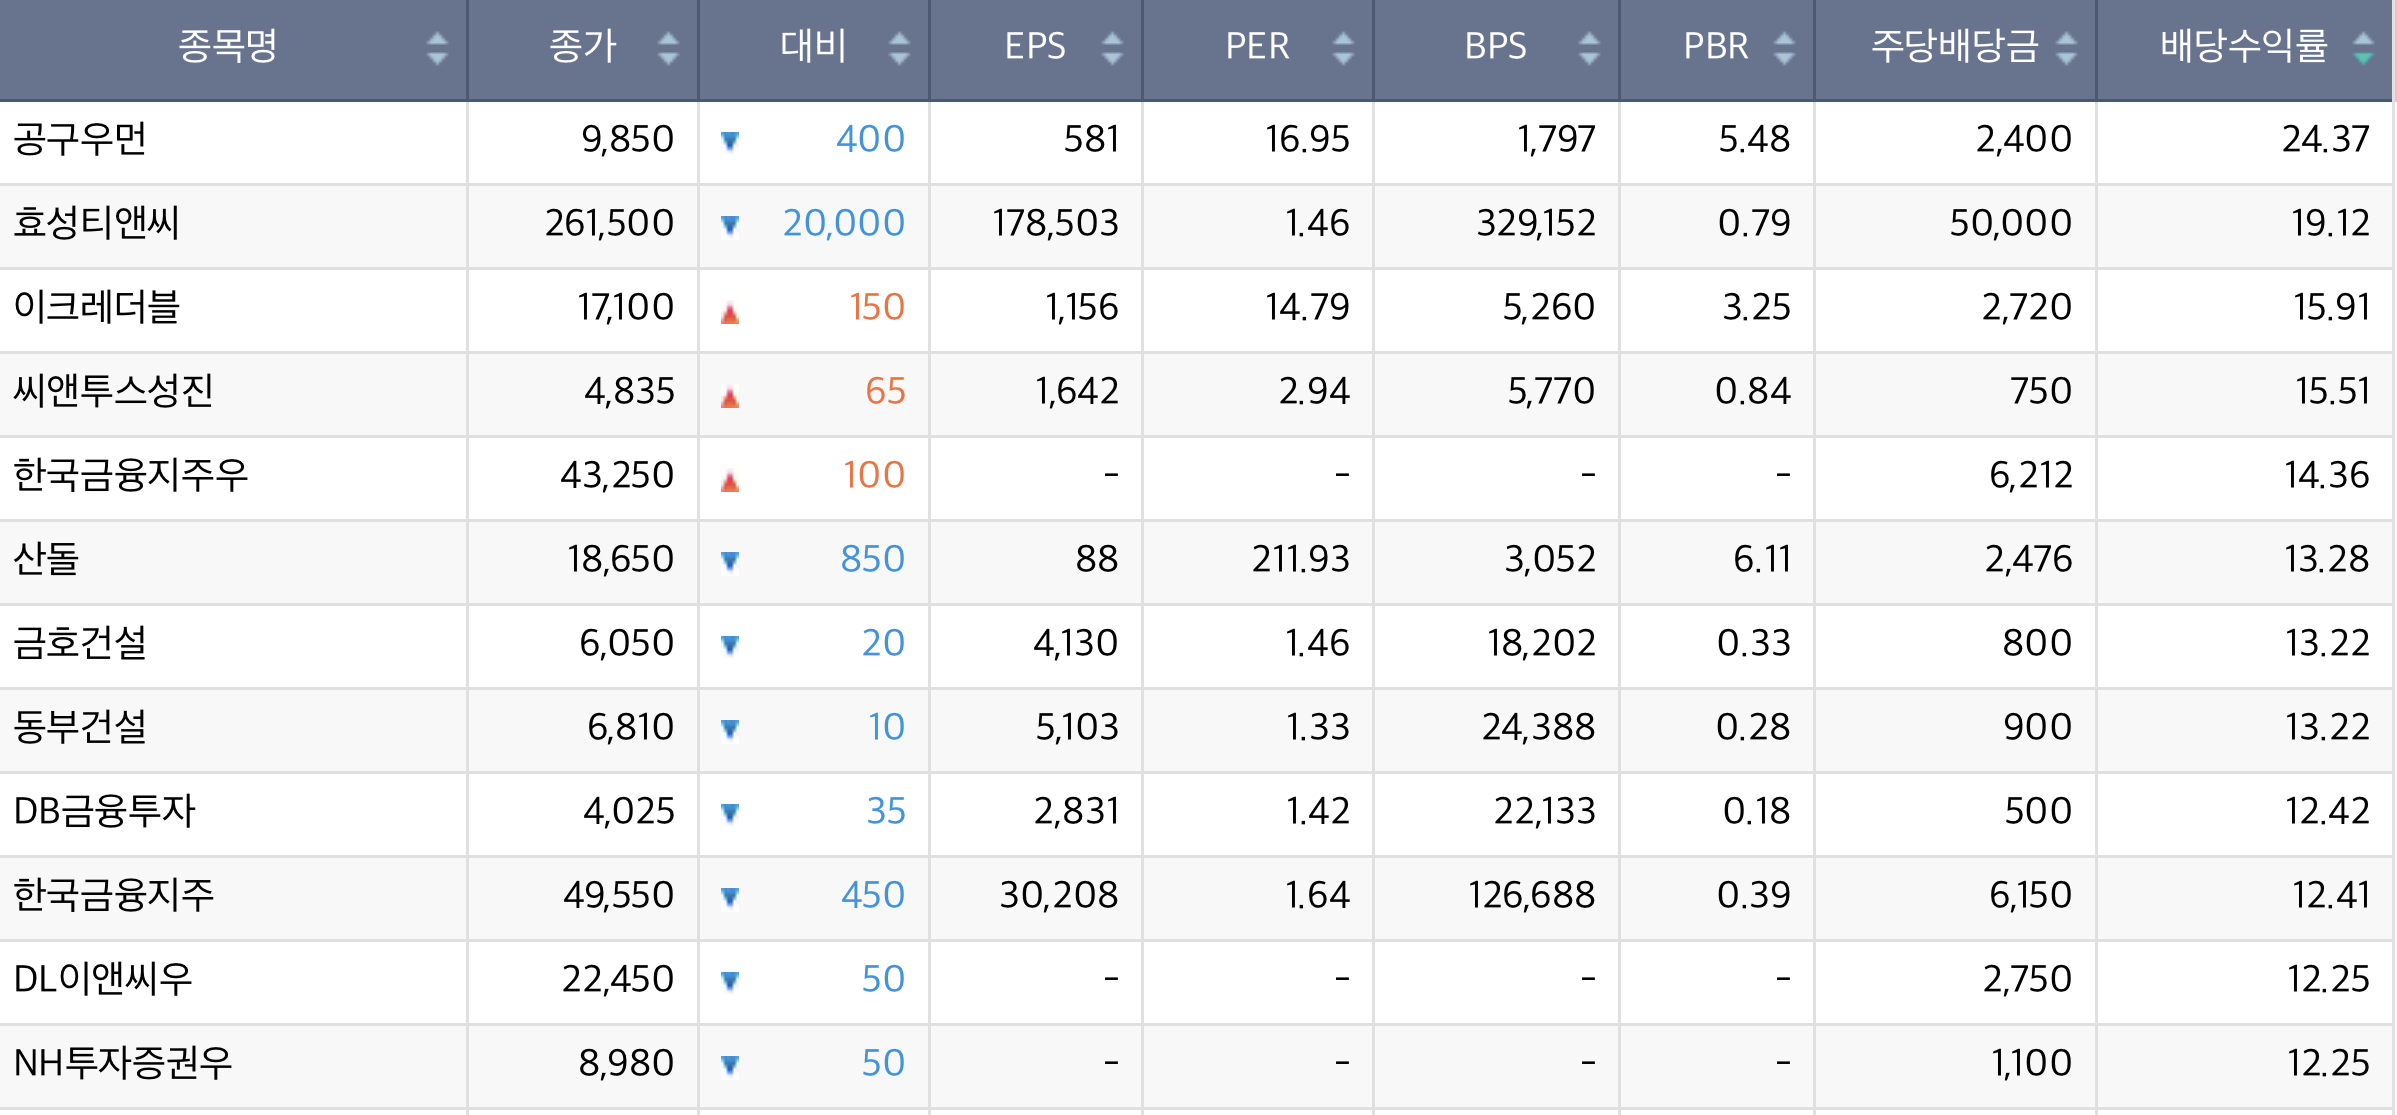Click the 종가 column header
Image resolution: width=2397 pixels, height=1115 pixels.
pyautogui.click(x=583, y=49)
